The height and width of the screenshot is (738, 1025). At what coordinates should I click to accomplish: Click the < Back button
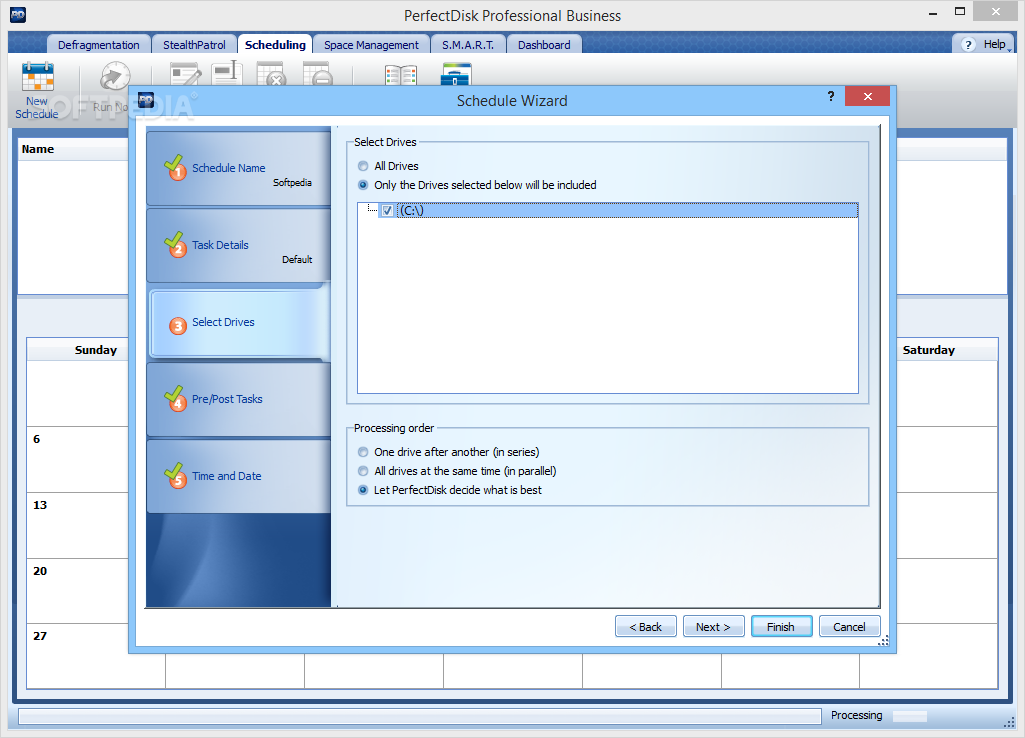[x=645, y=627]
